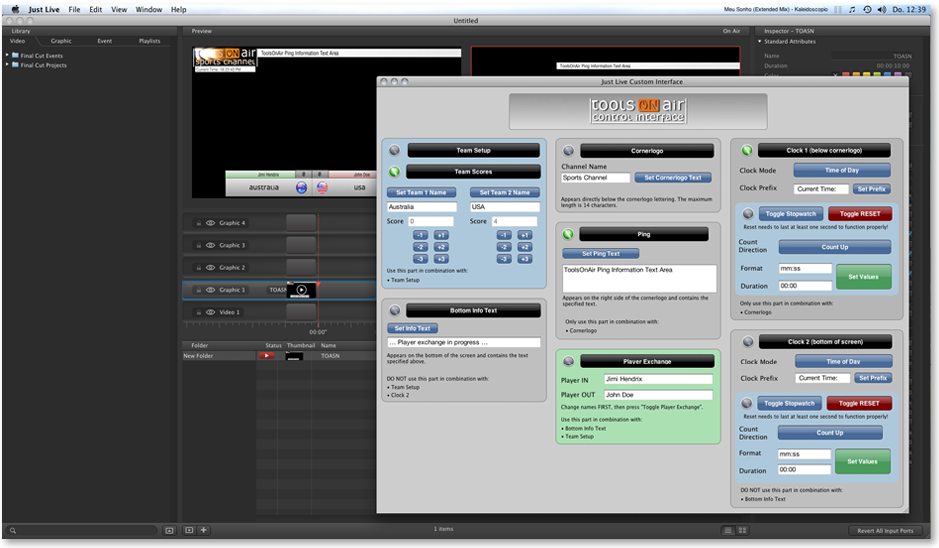
Task: Hide the Graphic 2 layer
Action: click(x=210, y=268)
